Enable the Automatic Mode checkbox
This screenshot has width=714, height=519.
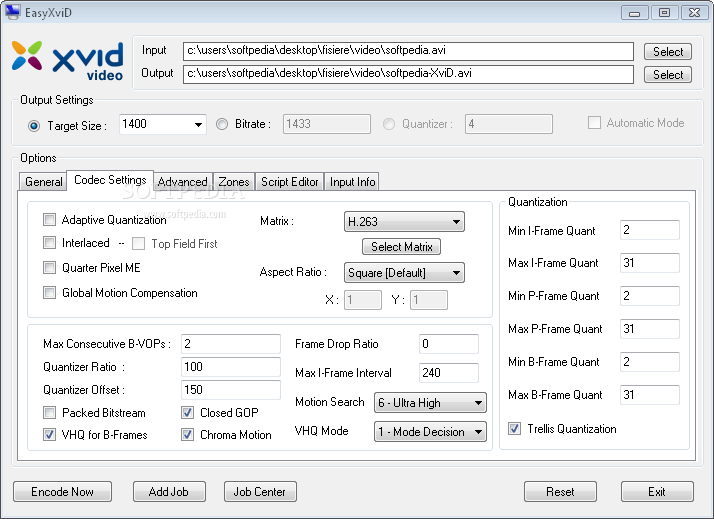[594, 122]
